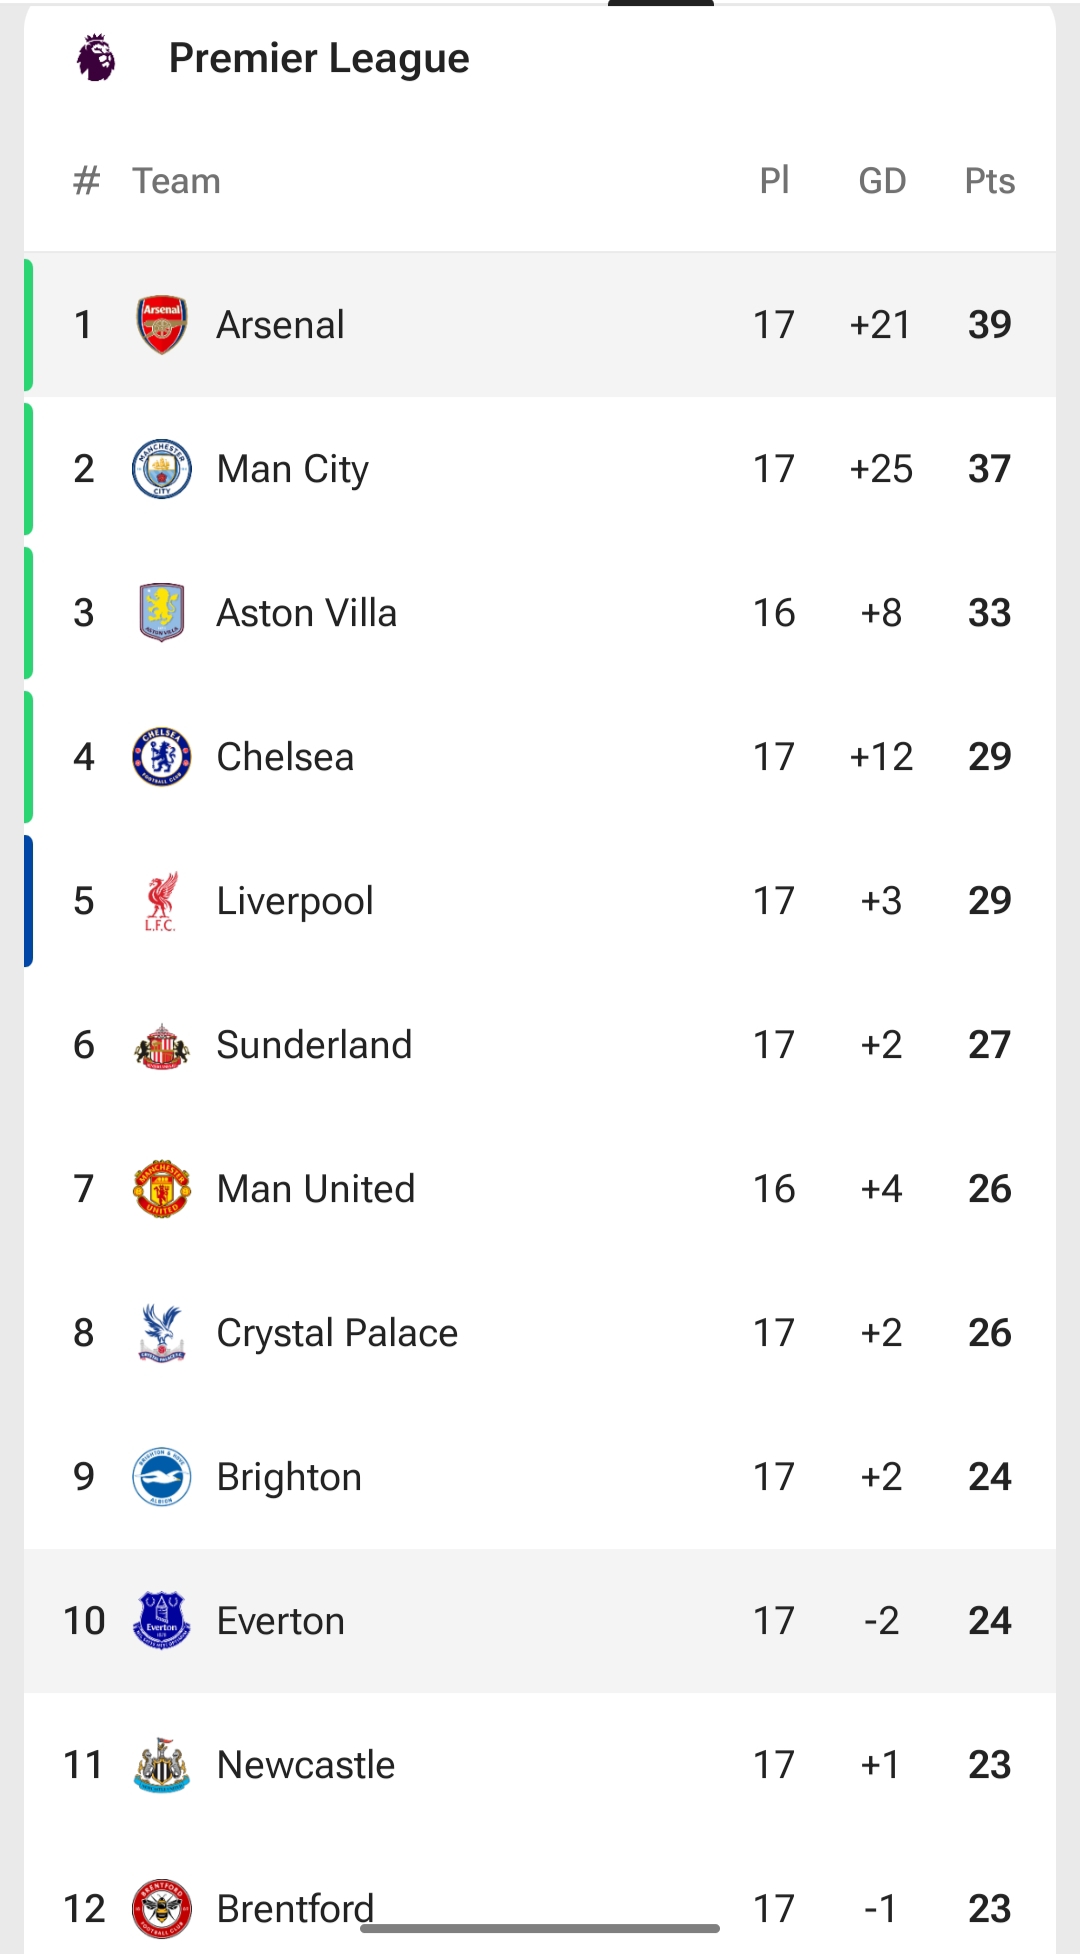The image size is (1080, 1954).
Task: Click the Sunderland club crest
Action: coord(161,1046)
